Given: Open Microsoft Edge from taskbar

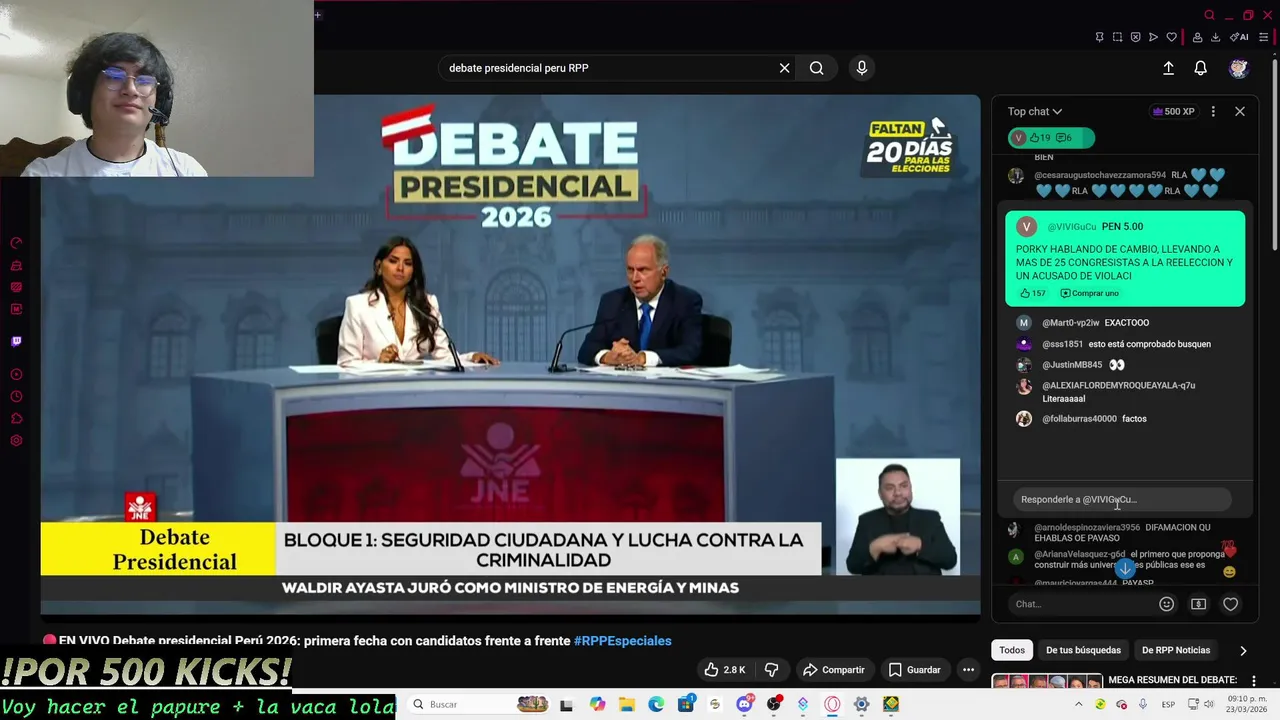Looking at the screenshot, I should click(656, 704).
